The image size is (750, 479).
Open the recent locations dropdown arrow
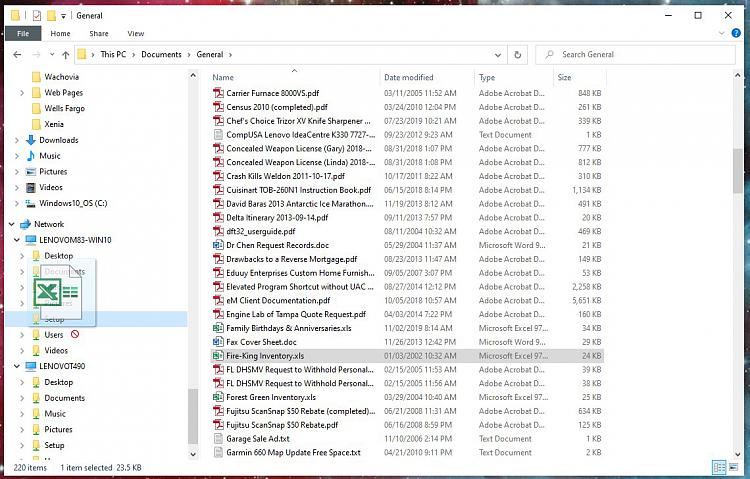[51, 55]
